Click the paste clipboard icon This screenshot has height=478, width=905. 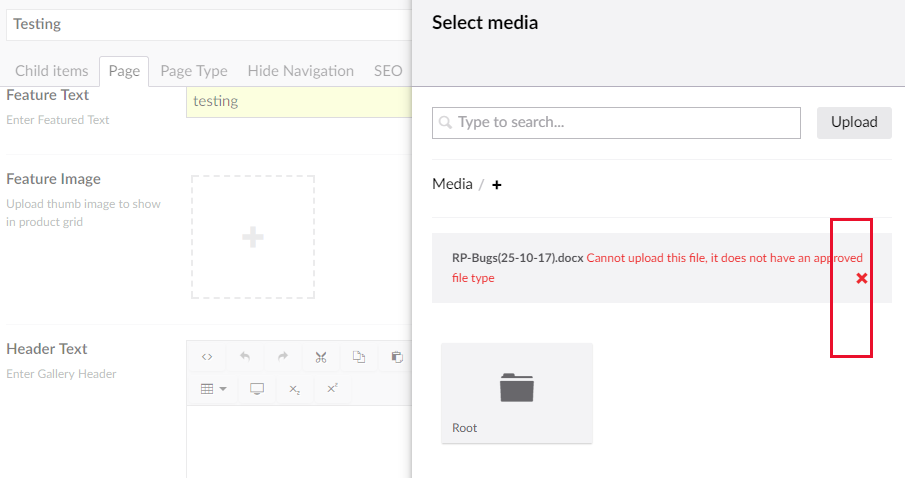coord(397,357)
